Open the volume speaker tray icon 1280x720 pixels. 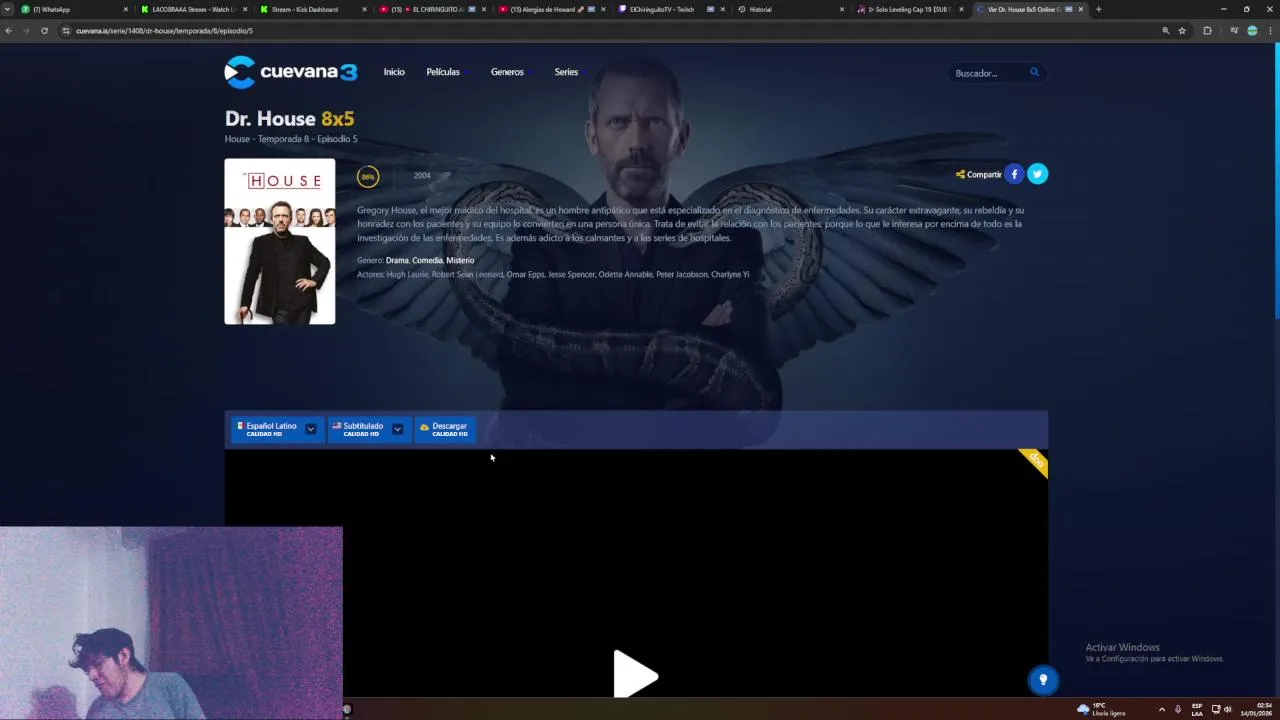pyautogui.click(x=1228, y=709)
